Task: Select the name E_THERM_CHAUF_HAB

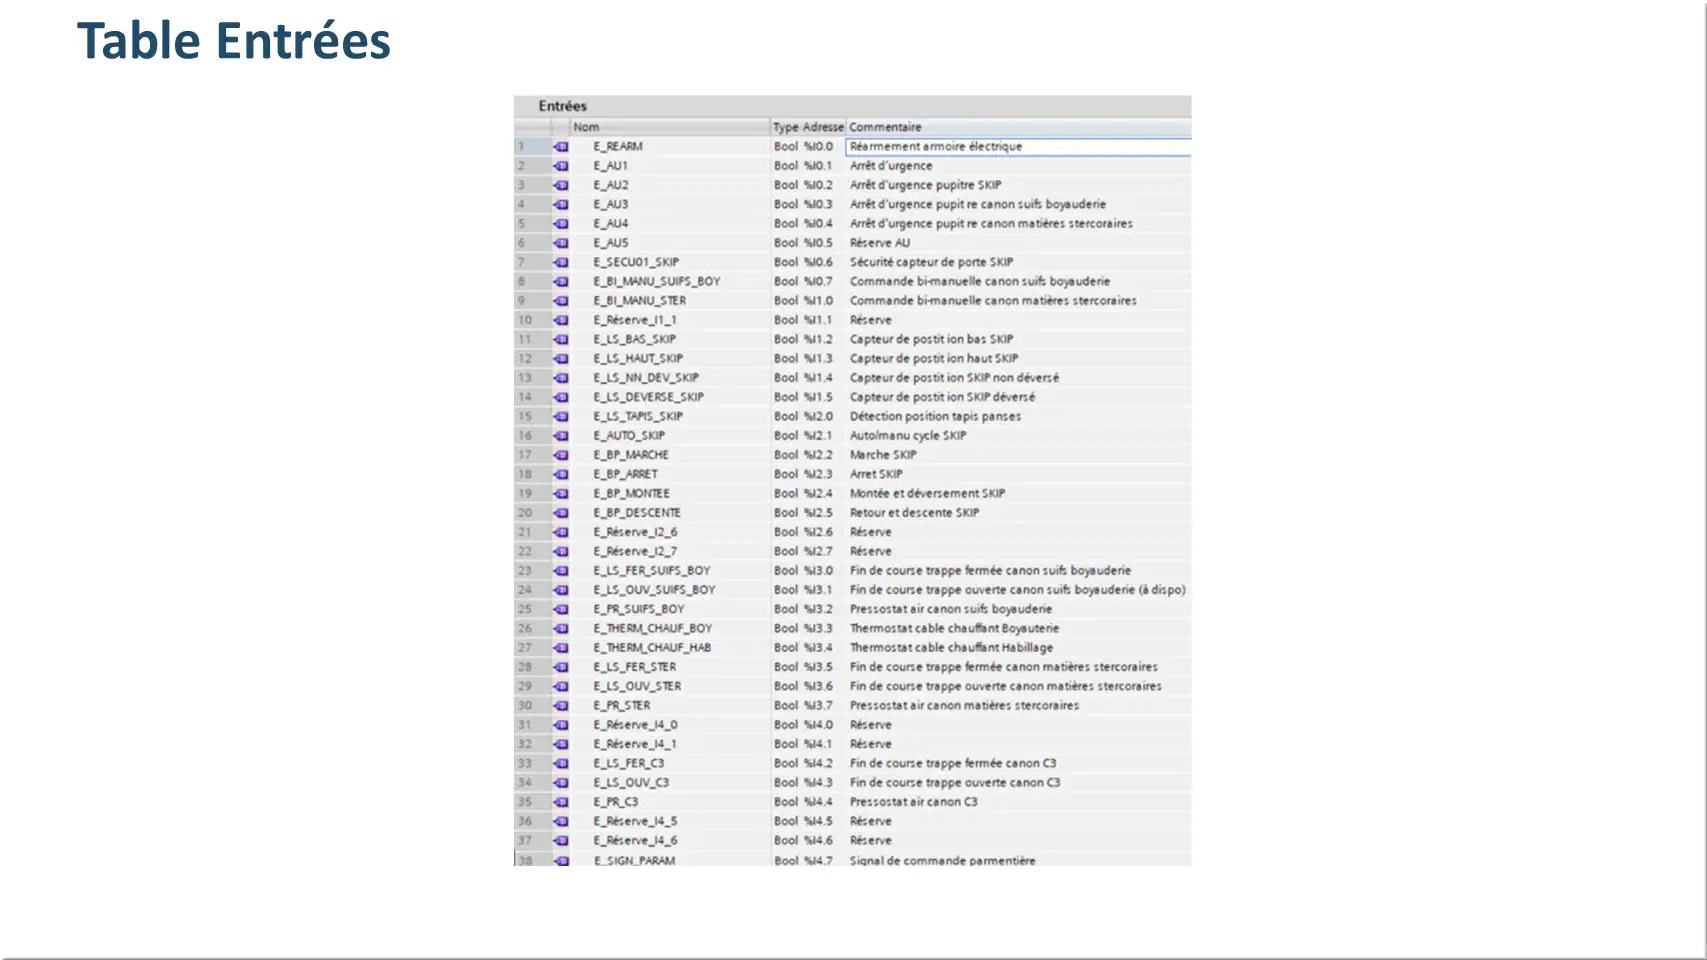Action: tap(652, 648)
